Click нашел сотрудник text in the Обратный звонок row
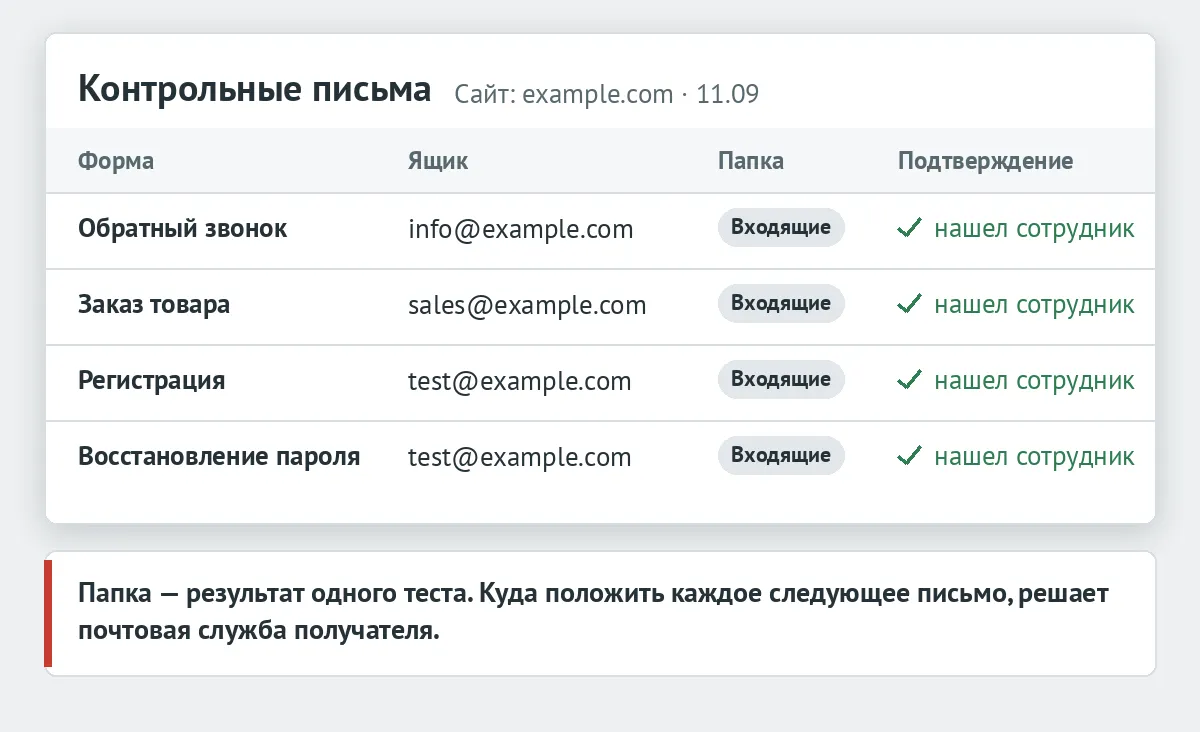Image resolution: width=1200 pixels, height=732 pixels. [x=1035, y=230]
